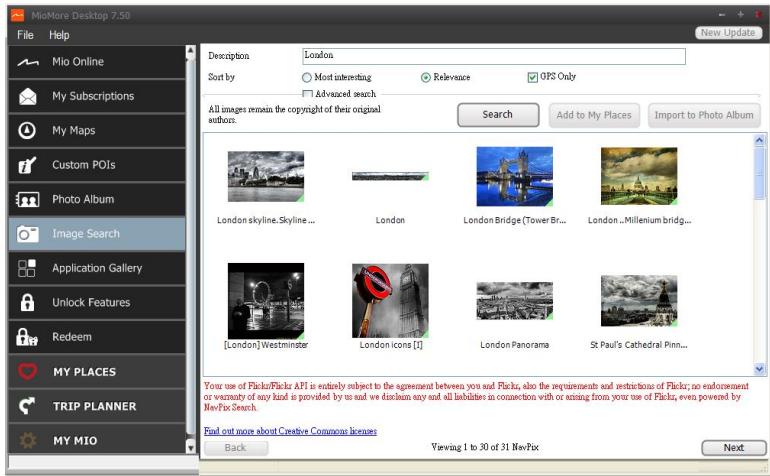Image resolution: width=770 pixels, height=476 pixels.
Task: Click the MY PLACES heart icon
Action: tap(28, 371)
